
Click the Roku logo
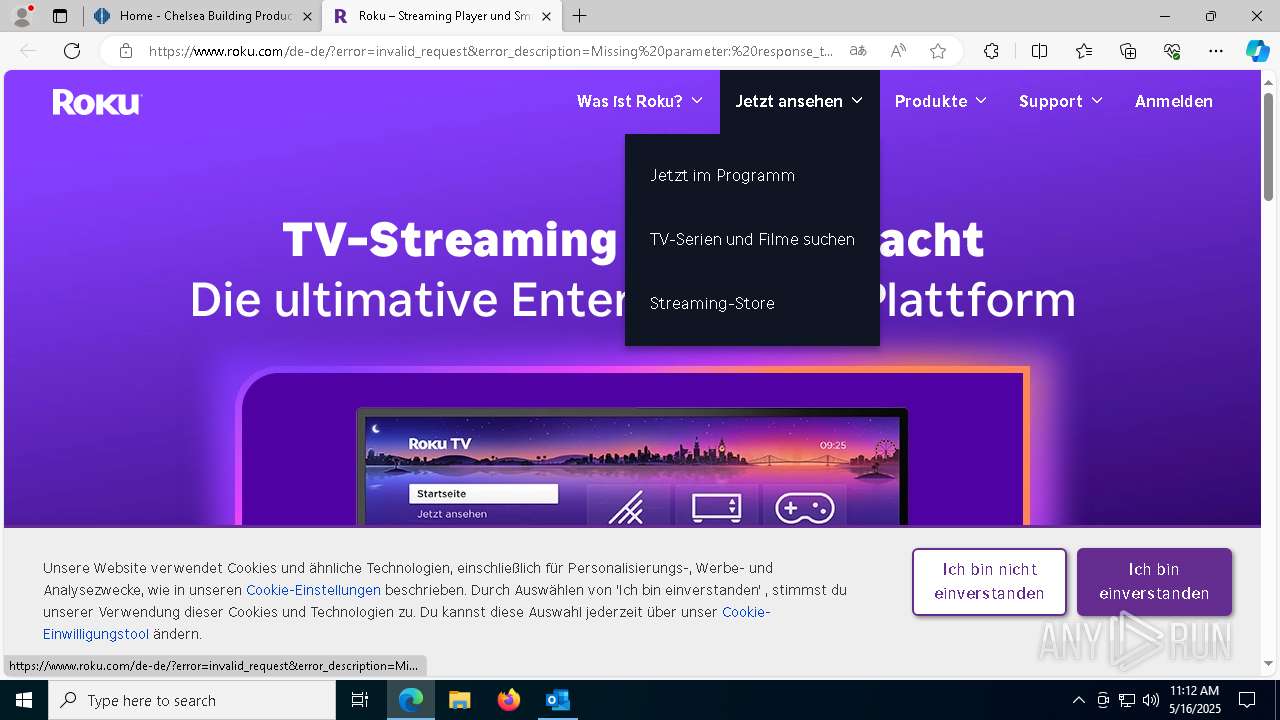pos(97,102)
